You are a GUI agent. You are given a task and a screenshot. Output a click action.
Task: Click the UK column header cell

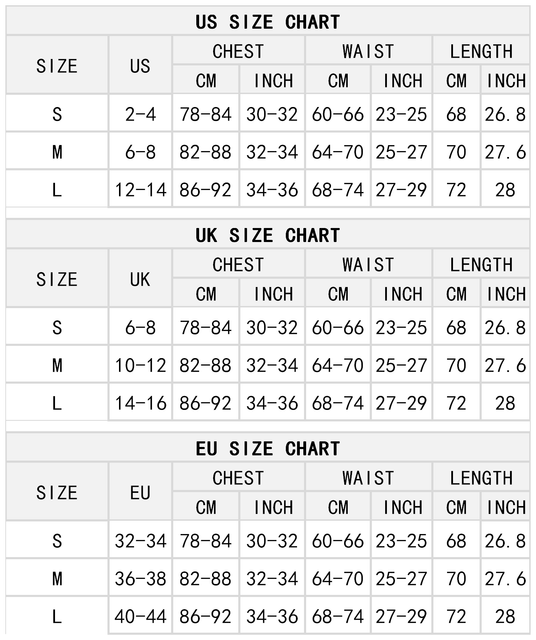click(140, 279)
